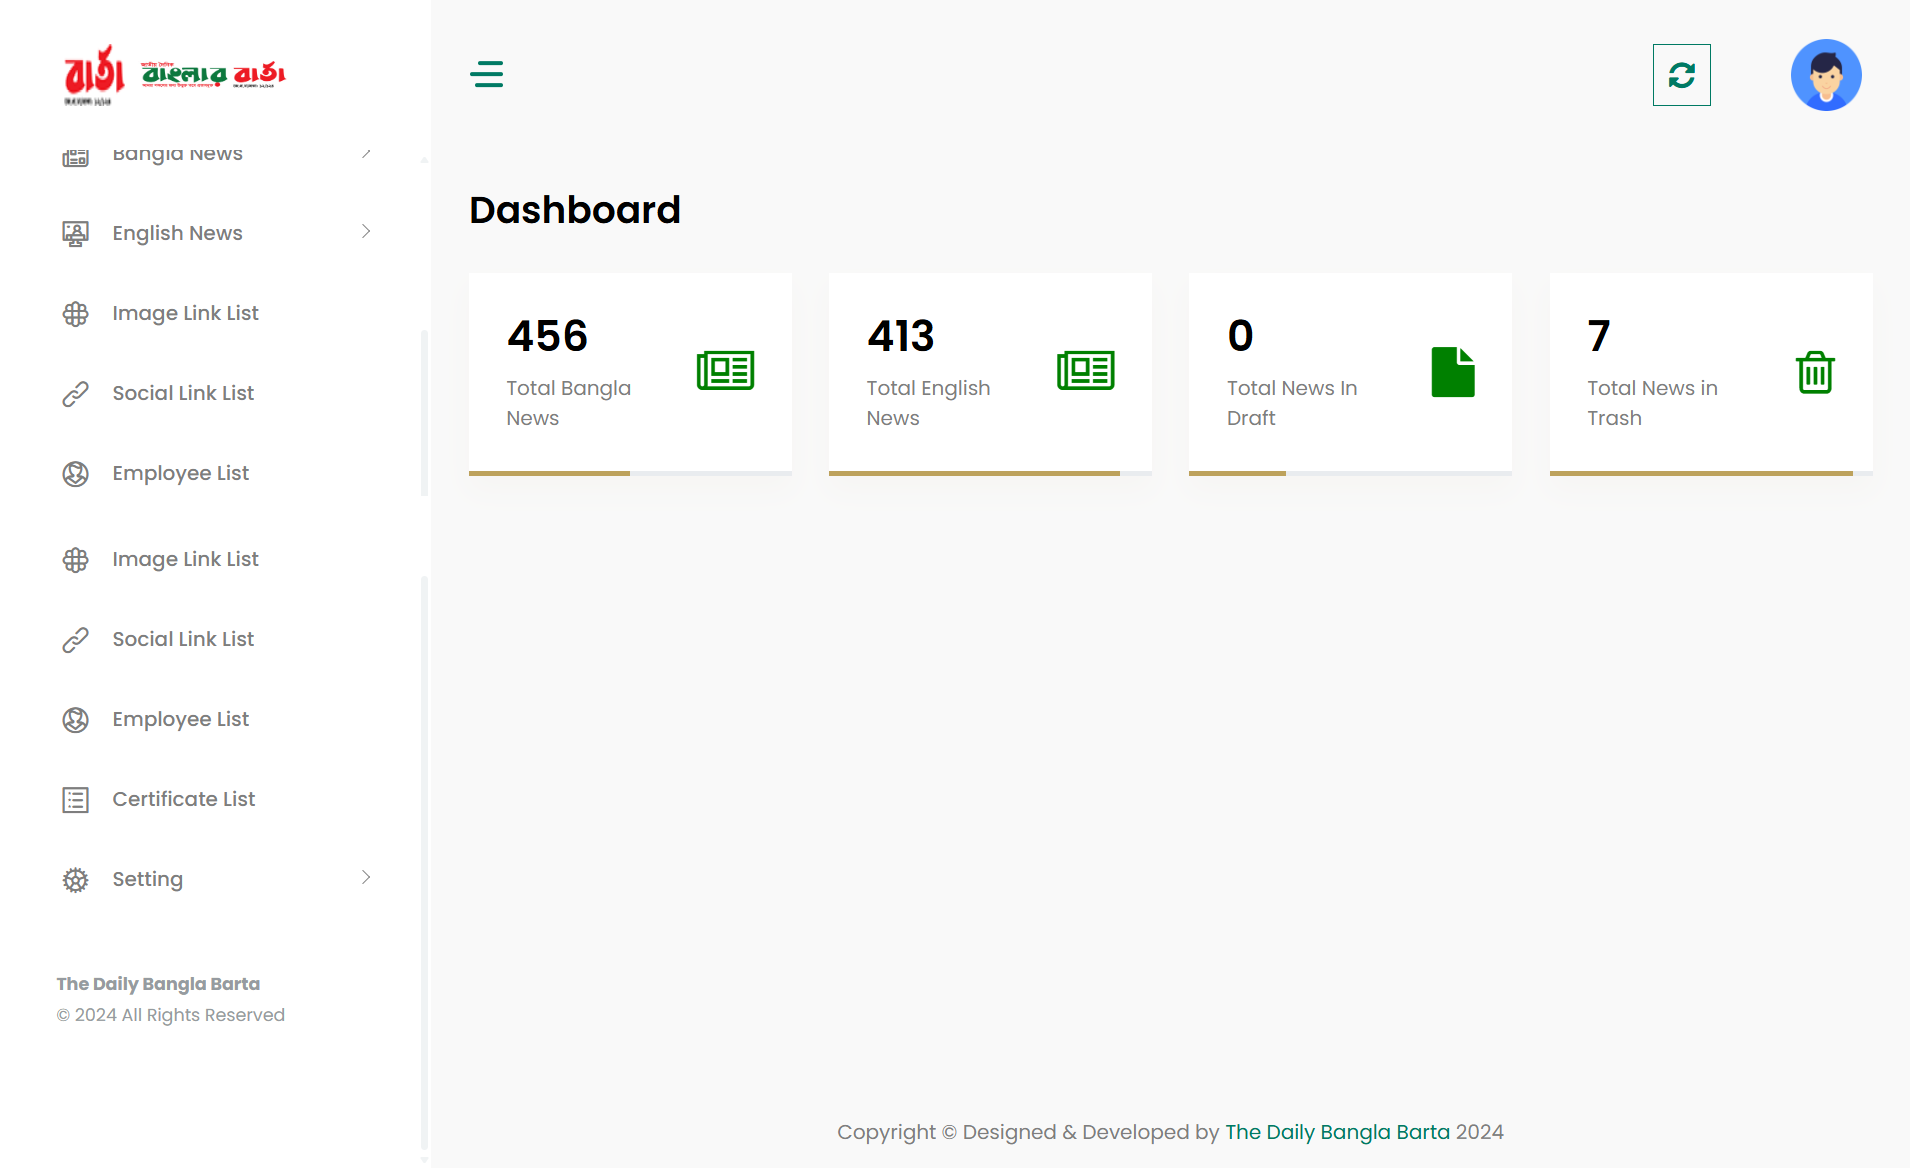Viewport: 1910px width, 1168px height.
Task: Click the globe icon beside Image Link List
Action: coord(75,313)
